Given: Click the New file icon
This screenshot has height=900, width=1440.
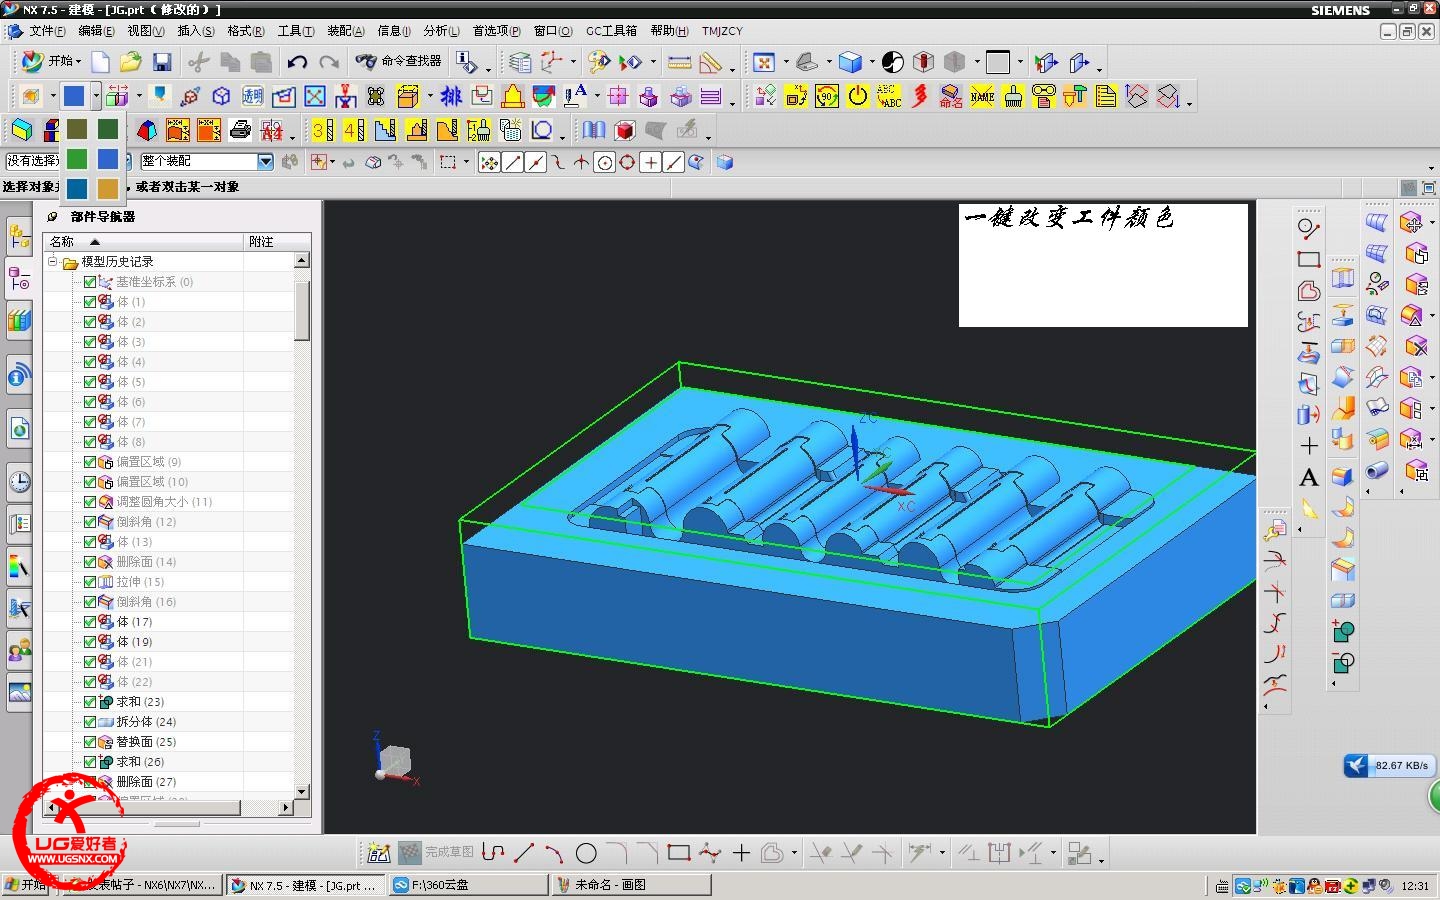Looking at the screenshot, I should [100, 62].
